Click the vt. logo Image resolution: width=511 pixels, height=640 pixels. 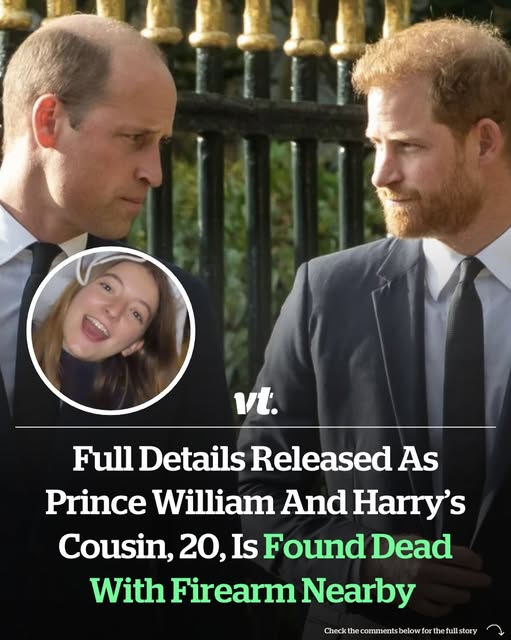256,401
